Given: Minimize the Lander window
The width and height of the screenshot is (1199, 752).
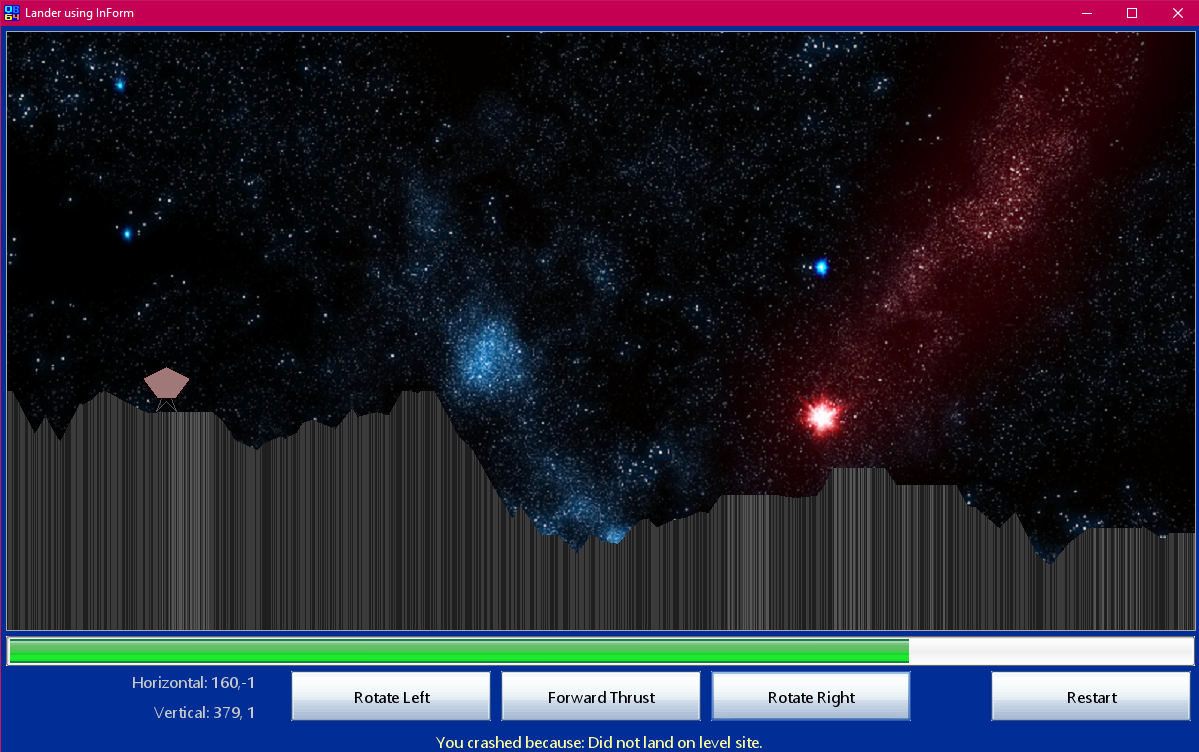Looking at the screenshot, I should point(1086,13).
